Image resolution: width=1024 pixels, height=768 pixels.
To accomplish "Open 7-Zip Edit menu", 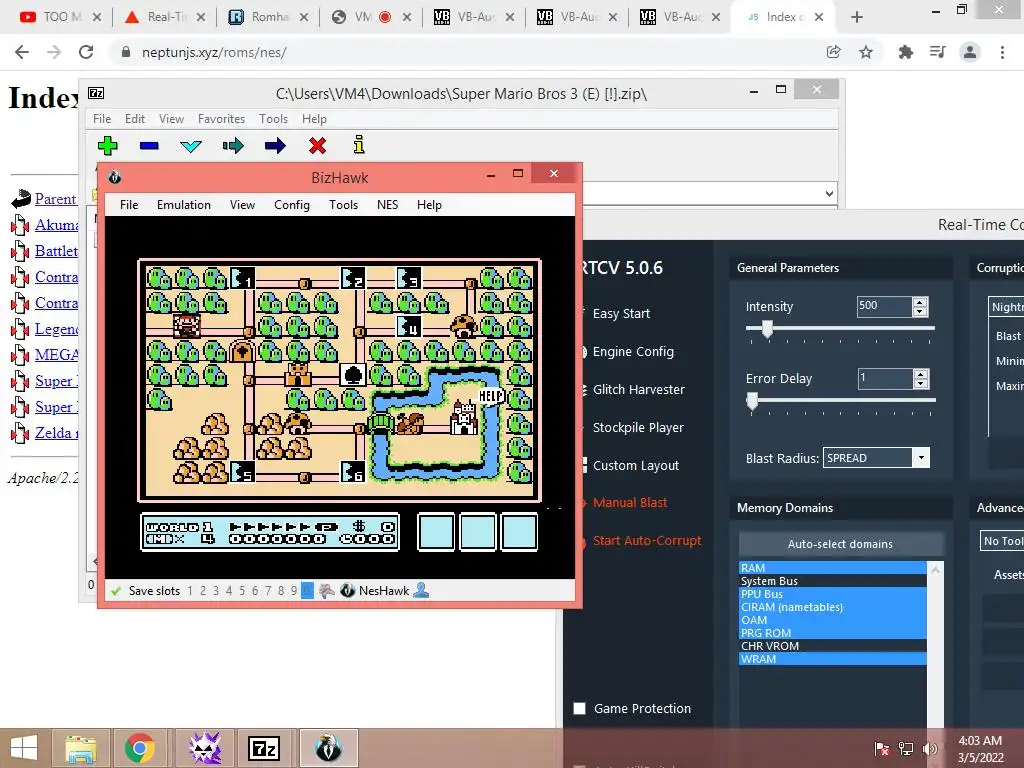I will (135, 119).
